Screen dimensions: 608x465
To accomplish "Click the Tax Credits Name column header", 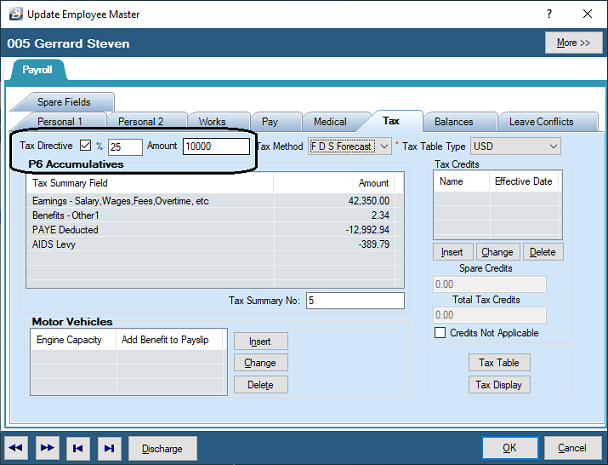I will point(462,182).
